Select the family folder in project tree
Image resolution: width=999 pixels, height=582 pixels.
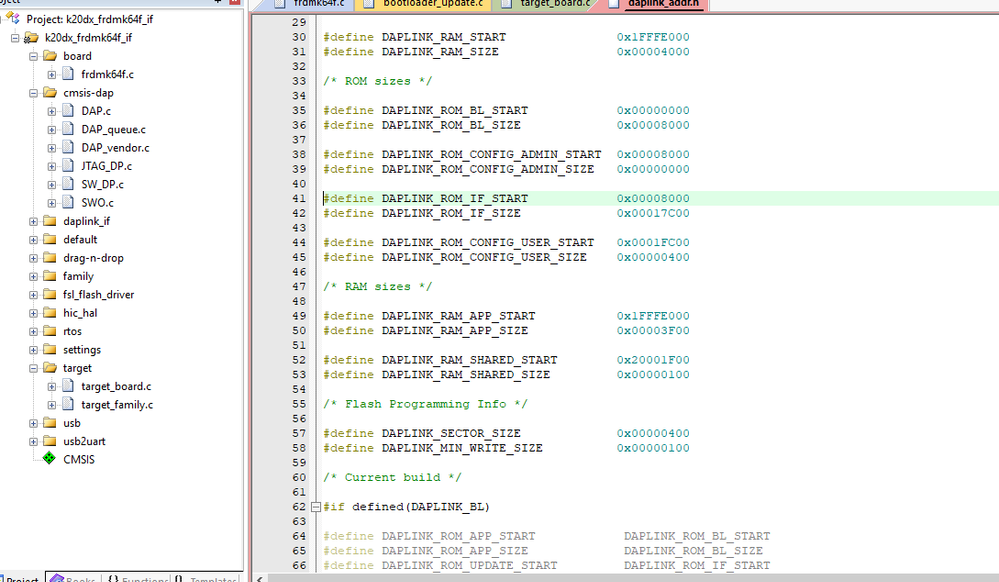point(78,277)
